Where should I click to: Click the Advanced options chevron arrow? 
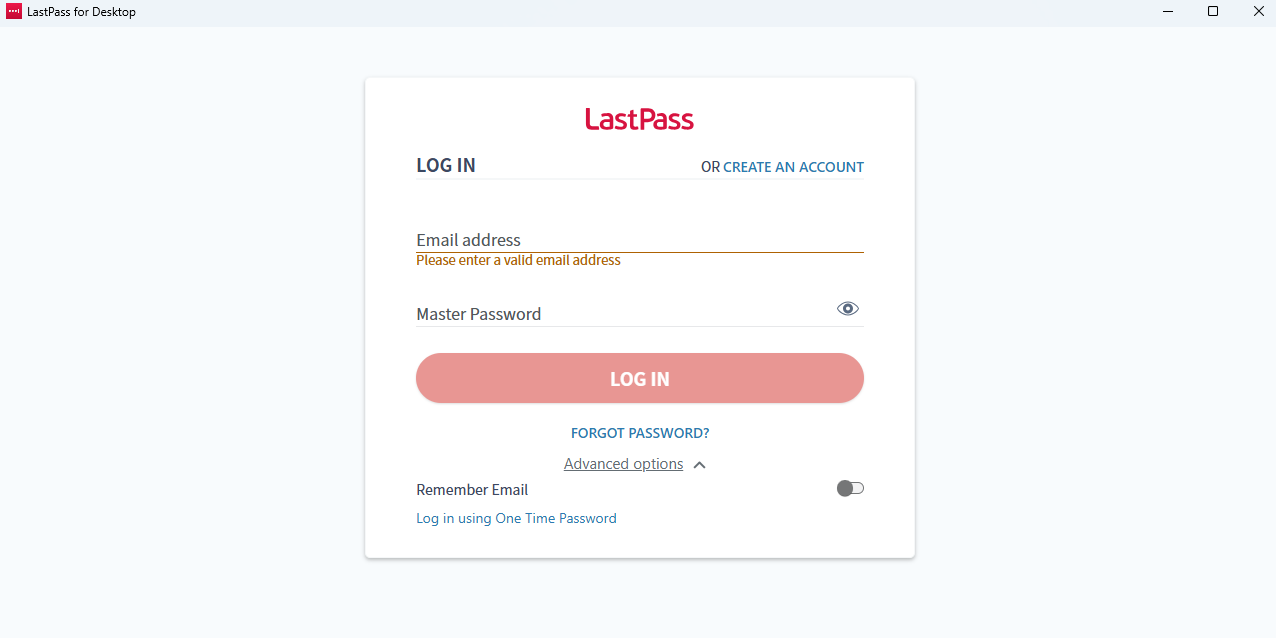(x=699, y=464)
